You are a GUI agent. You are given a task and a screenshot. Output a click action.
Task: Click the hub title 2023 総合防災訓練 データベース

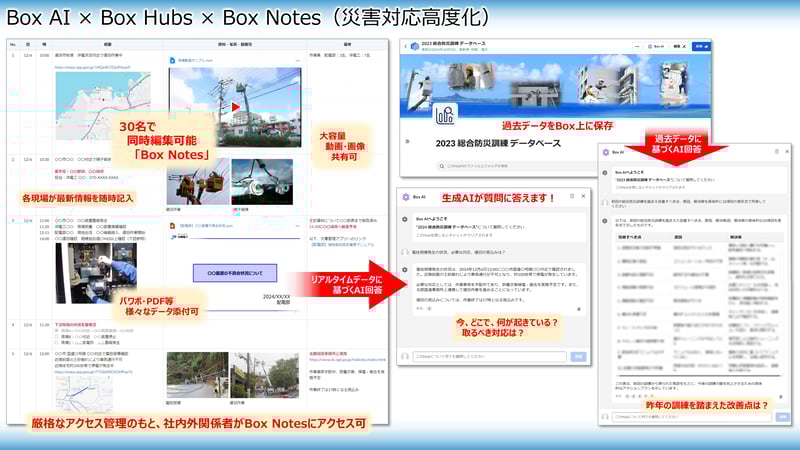click(x=498, y=143)
